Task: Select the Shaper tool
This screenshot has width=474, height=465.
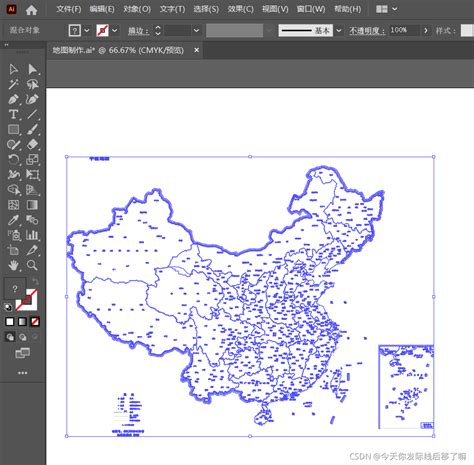Action: coord(13,144)
